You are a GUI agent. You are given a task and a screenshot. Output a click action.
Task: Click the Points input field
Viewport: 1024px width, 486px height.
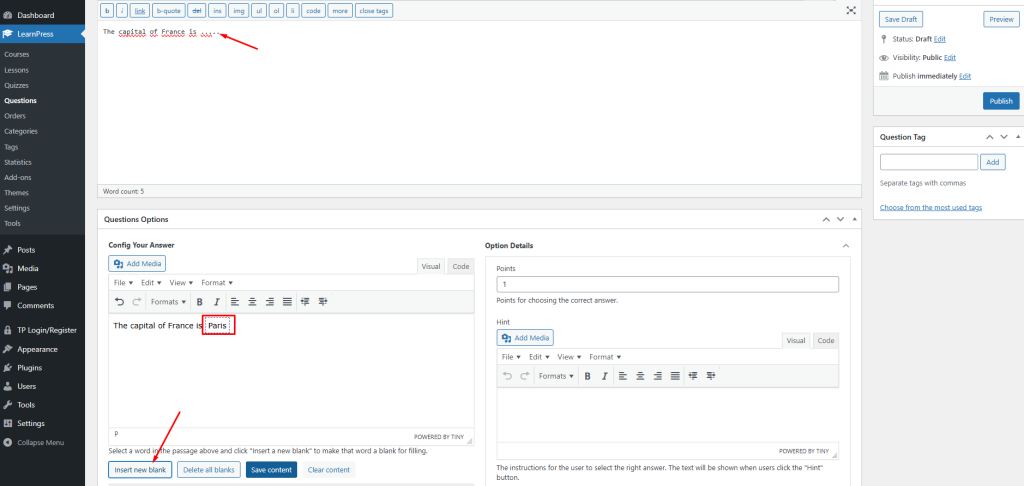point(667,285)
